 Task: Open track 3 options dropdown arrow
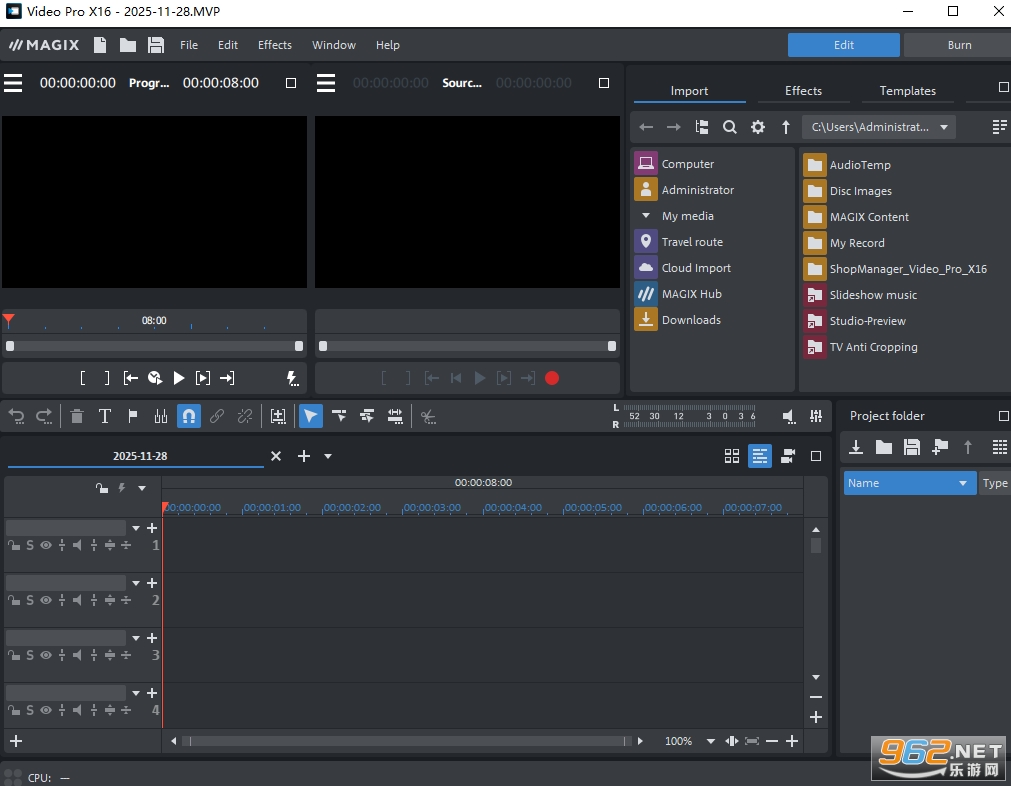[136, 638]
